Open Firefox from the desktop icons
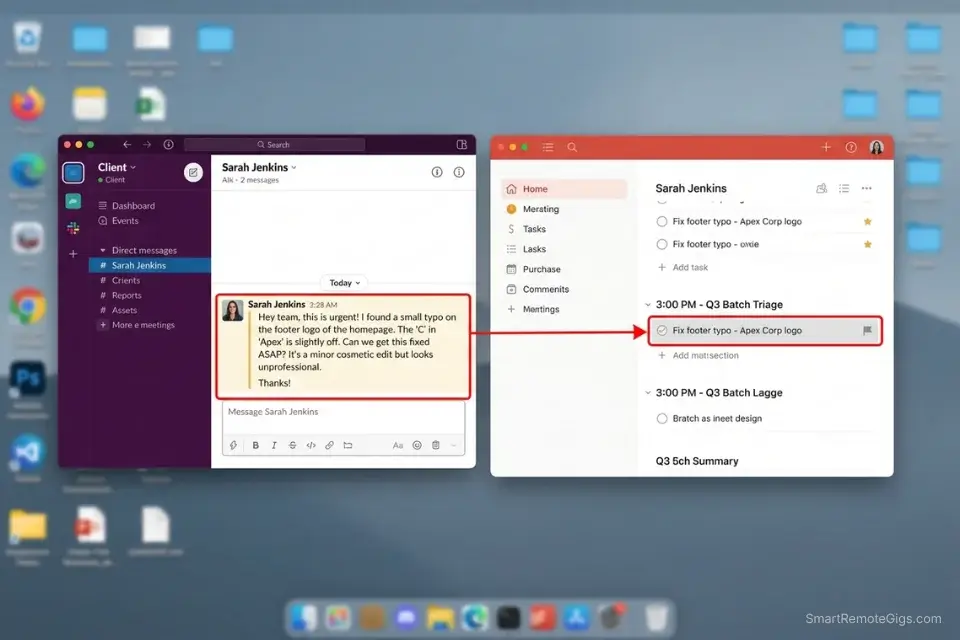Screen dimensions: 960x640 (x=28, y=105)
